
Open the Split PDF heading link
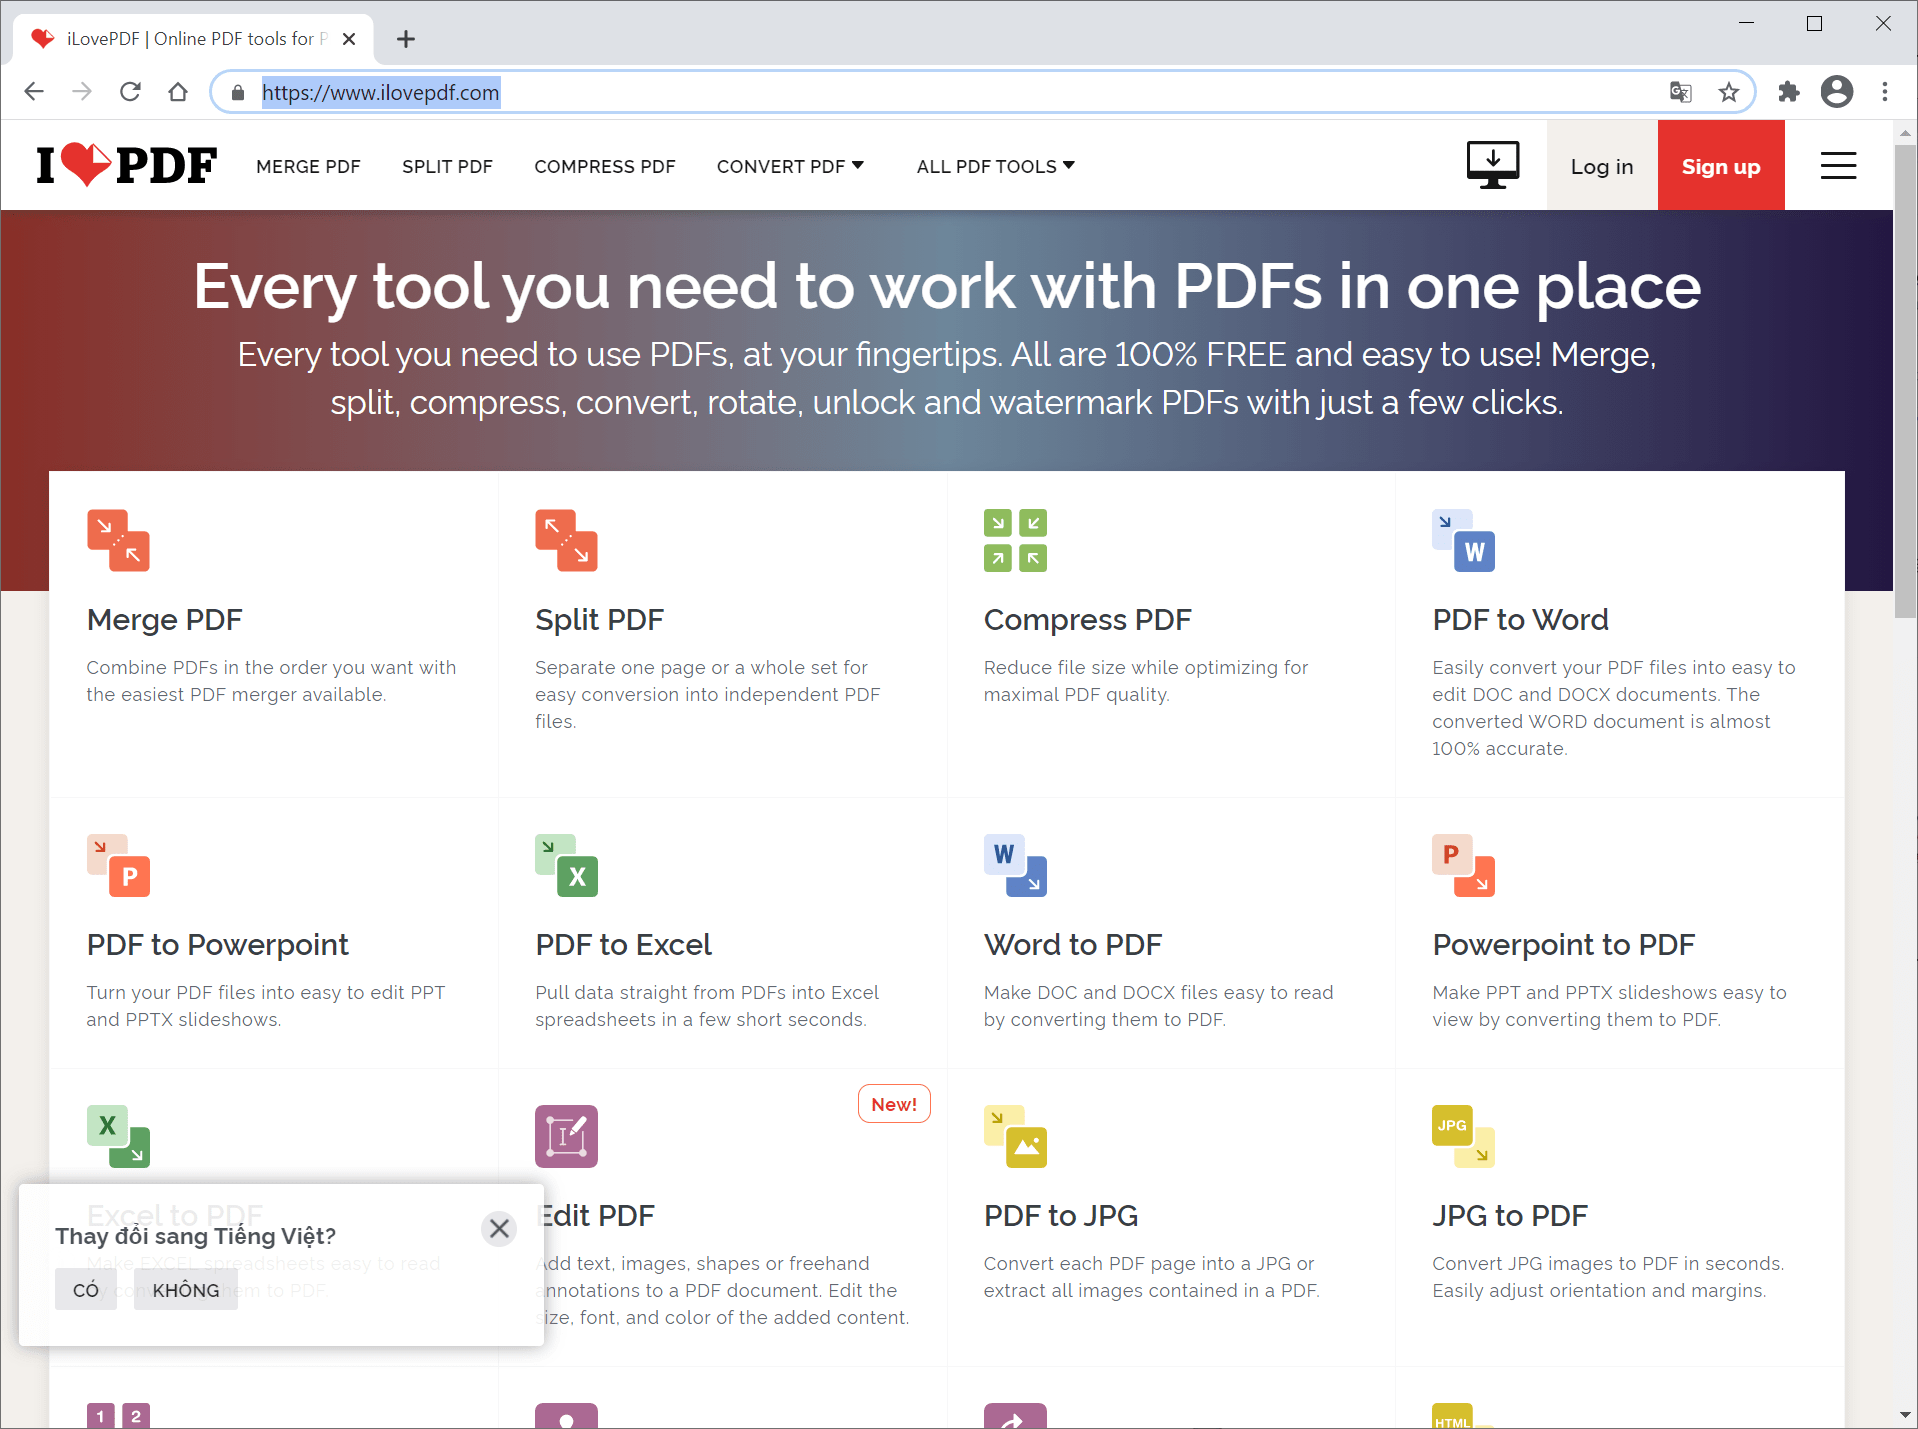pyautogui.click(x=599, y=620)
